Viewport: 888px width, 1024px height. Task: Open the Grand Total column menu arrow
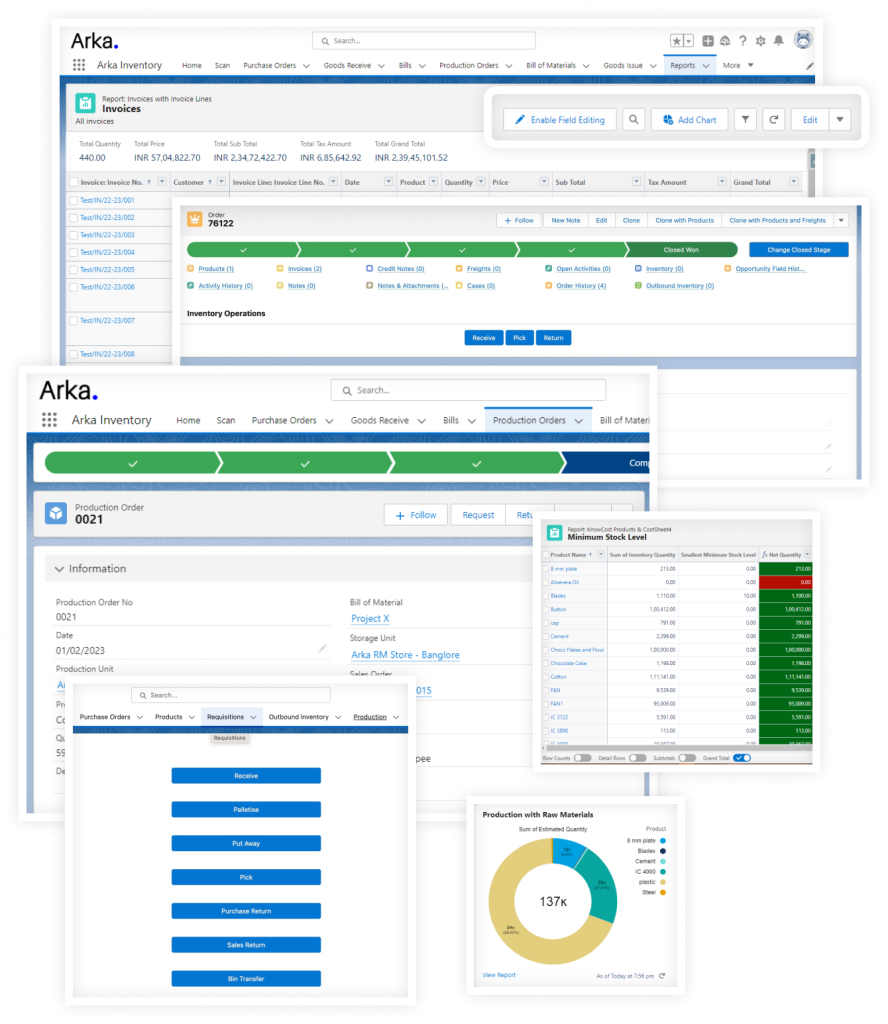tap(793, 182)
